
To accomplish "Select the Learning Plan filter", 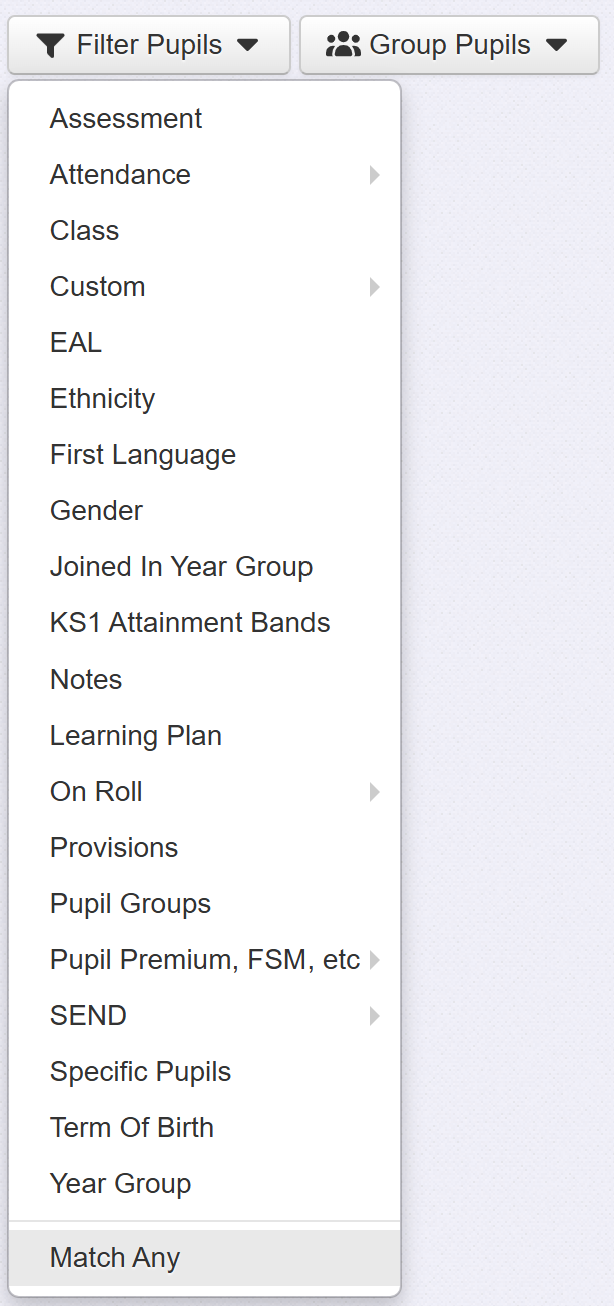I will [x=136, y=736].
